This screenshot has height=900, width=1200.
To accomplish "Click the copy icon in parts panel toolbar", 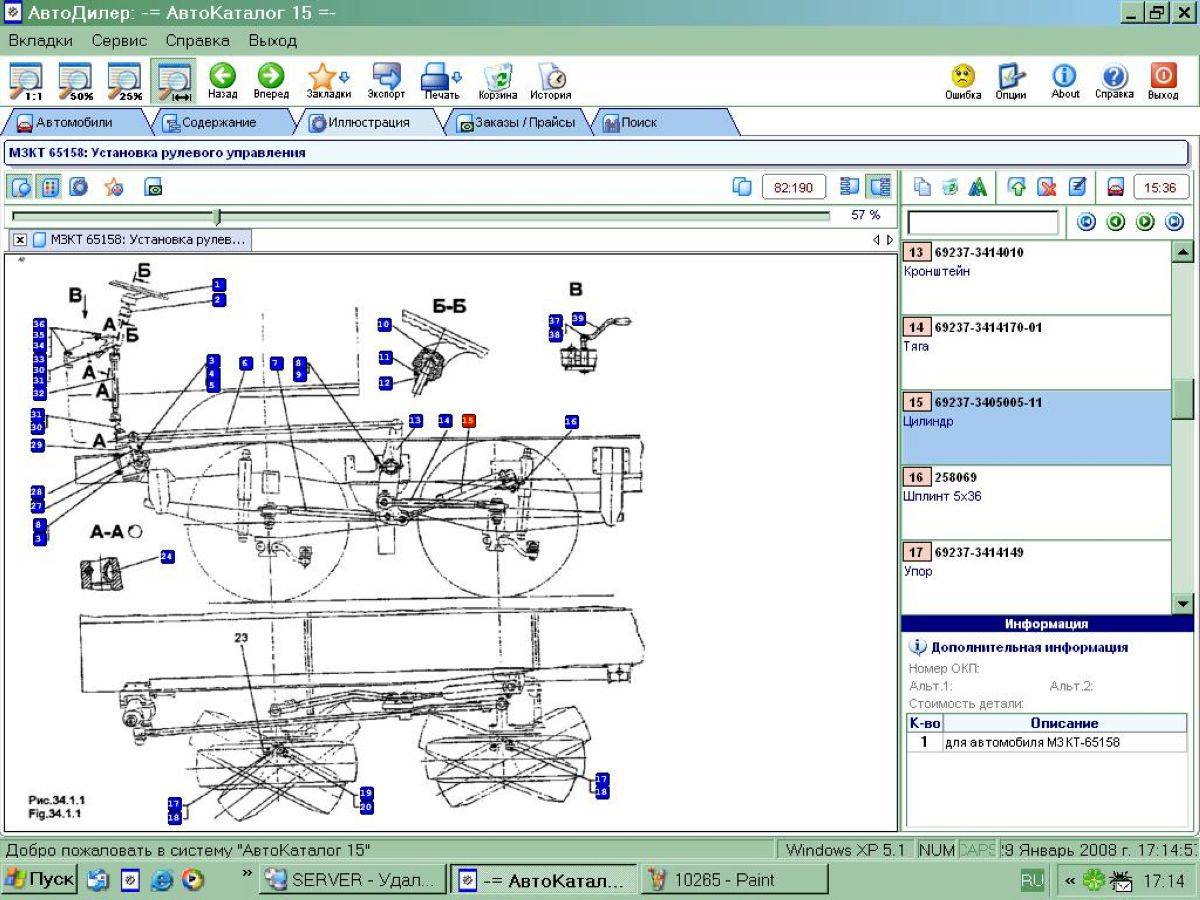I will [922, 187].
